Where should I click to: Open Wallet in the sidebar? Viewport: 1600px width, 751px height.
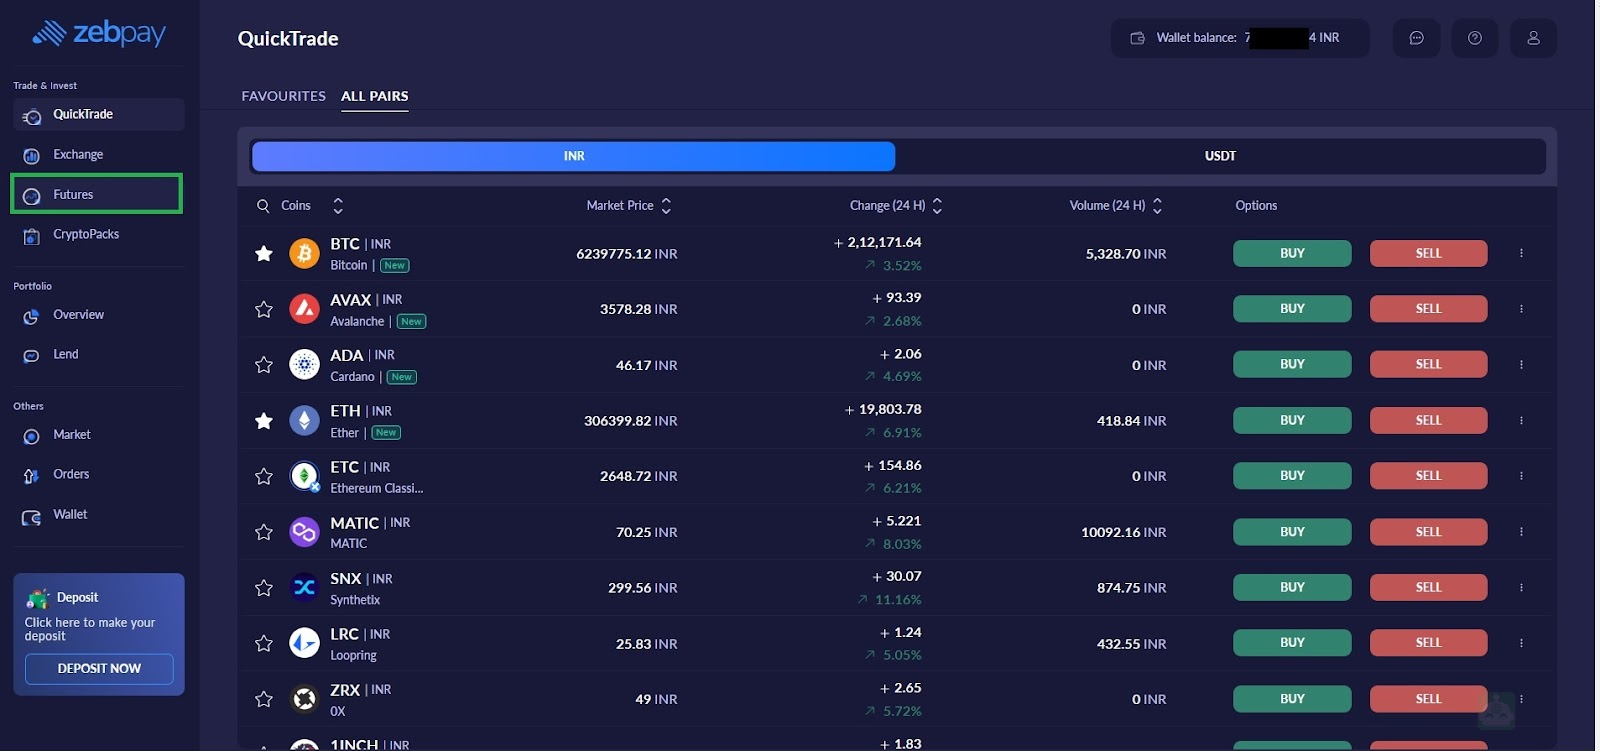point(98,515)
